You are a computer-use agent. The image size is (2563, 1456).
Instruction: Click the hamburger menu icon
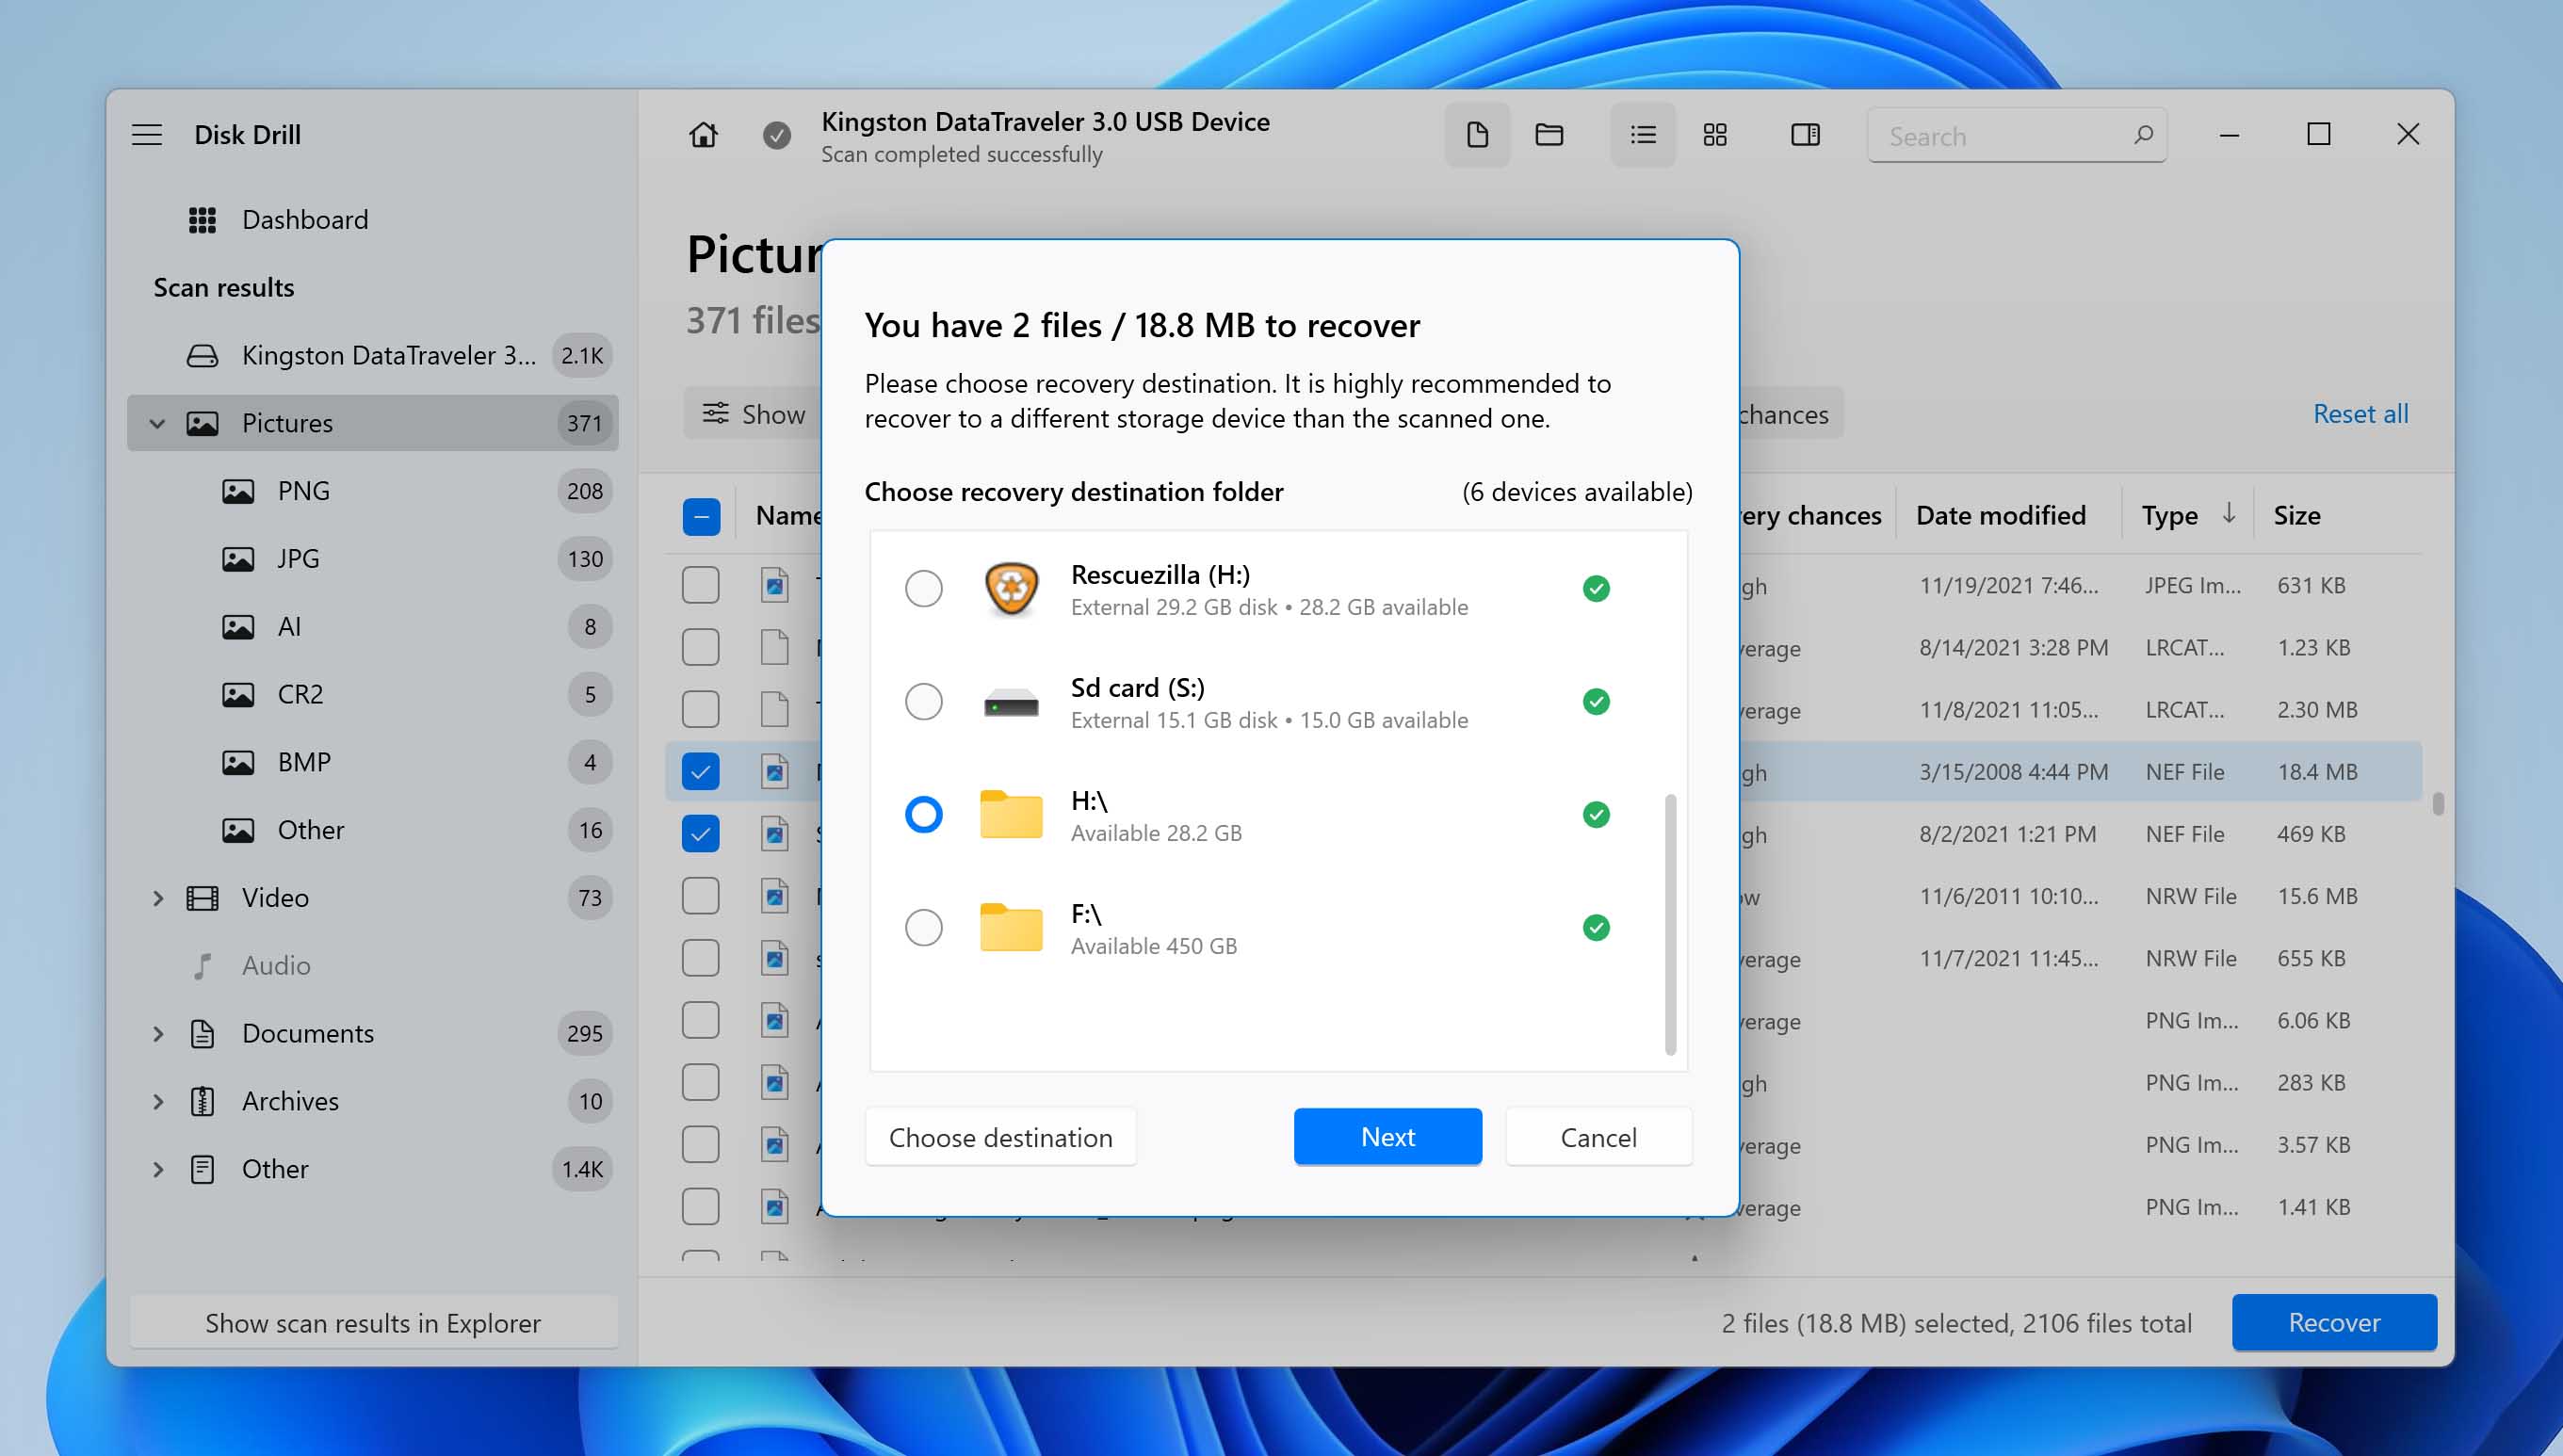tap(150, 132)
